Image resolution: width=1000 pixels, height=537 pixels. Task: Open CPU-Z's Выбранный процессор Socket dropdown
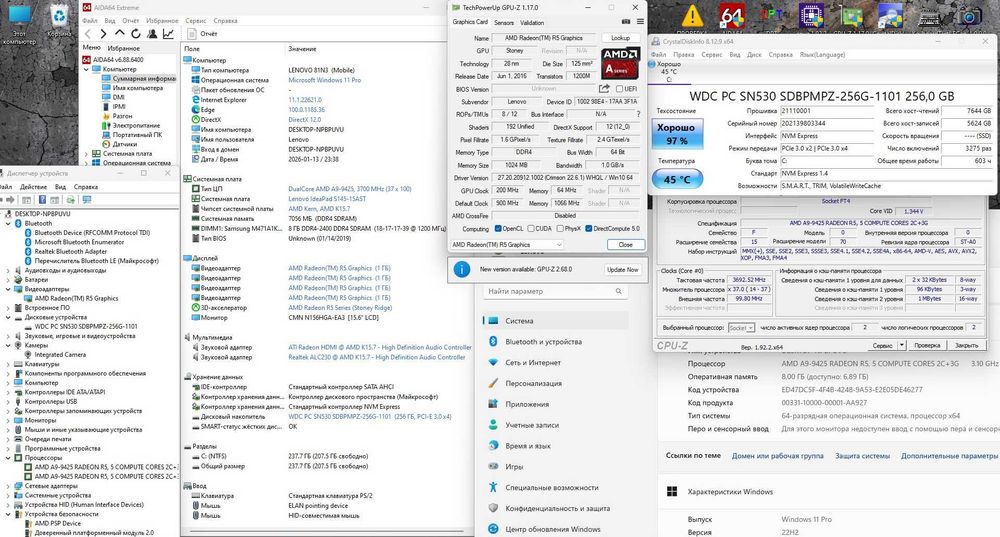coord(741,327)
